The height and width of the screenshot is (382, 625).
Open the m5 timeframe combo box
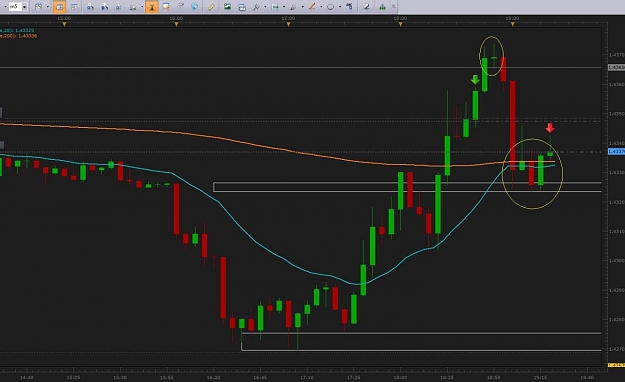click(x=18, y=6)
